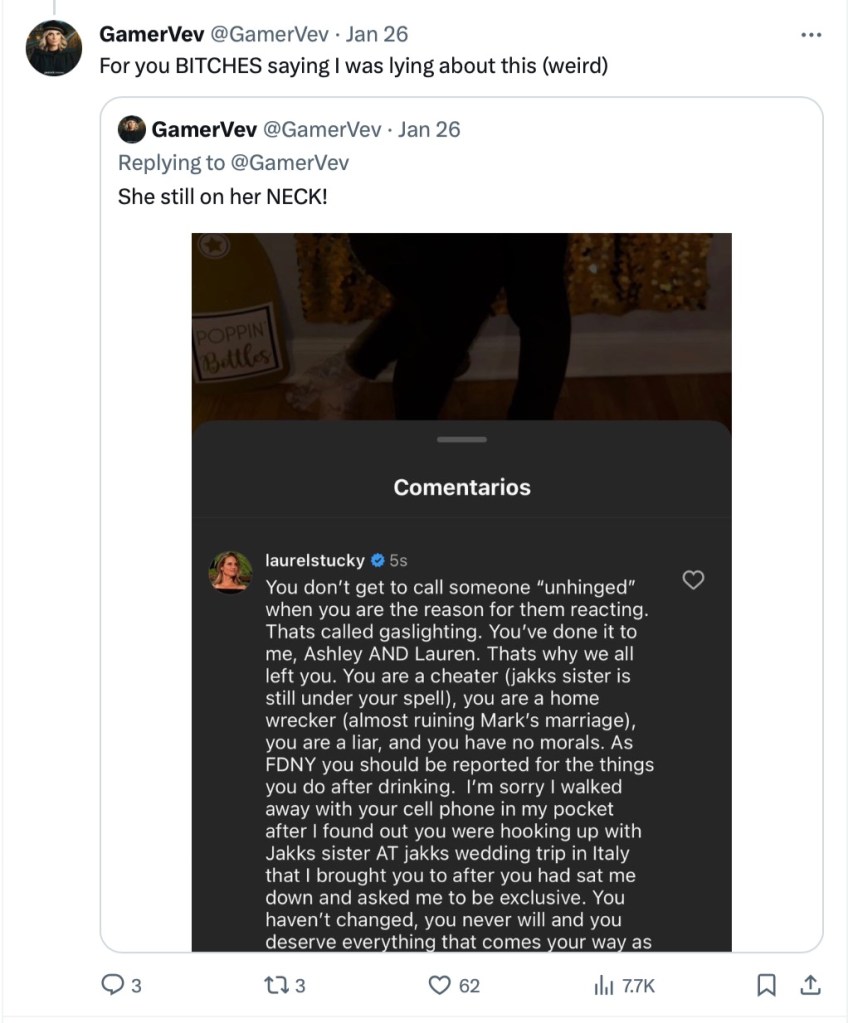848x1023 pixels.
Task: Click the Comentarios sheet drag handle
Action: pos(461,439)
